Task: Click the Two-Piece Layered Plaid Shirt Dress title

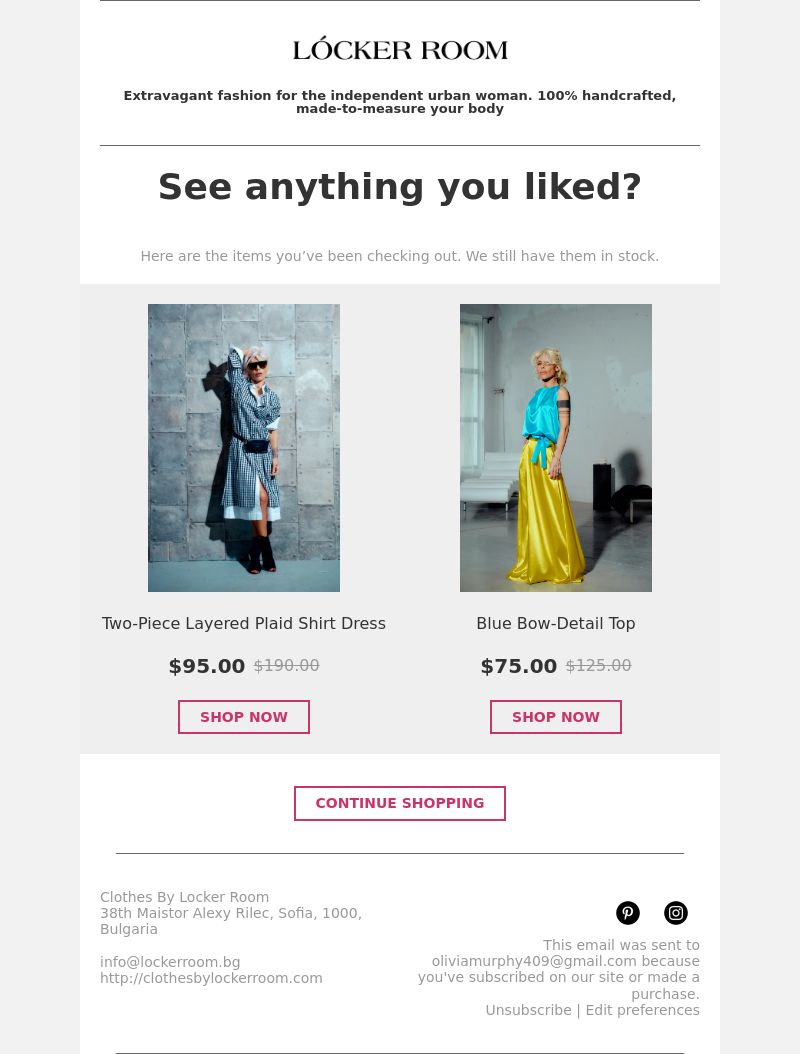Action: 244,623
